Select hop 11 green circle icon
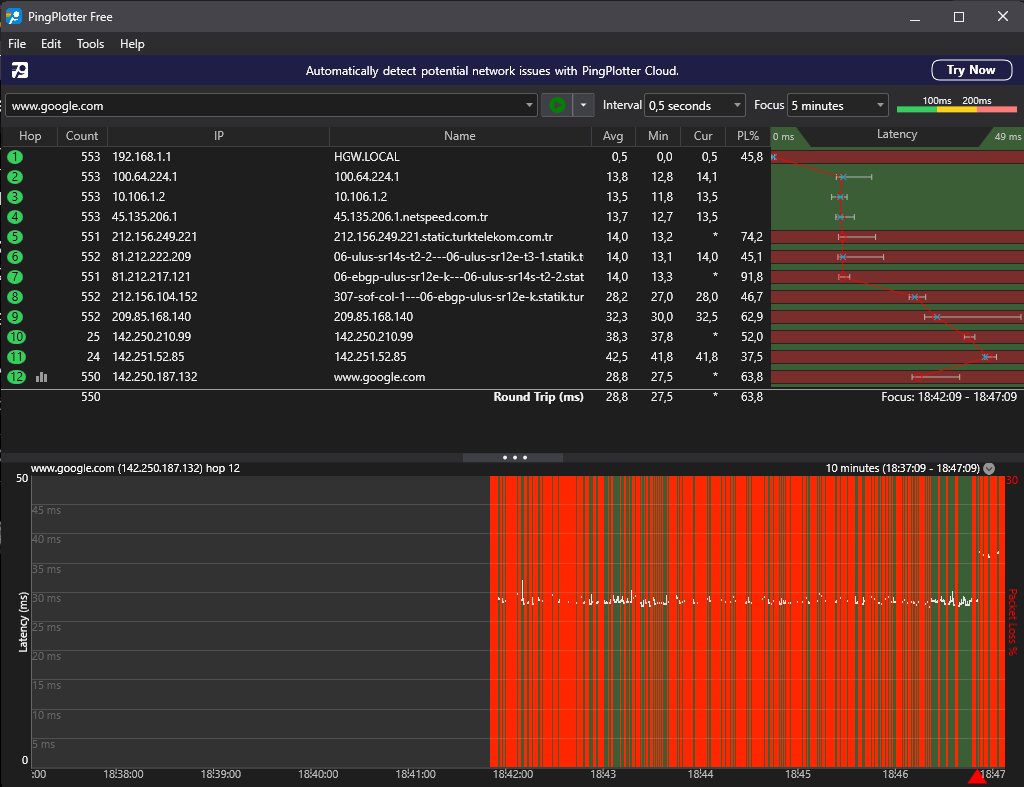 [x=16, y=357]
